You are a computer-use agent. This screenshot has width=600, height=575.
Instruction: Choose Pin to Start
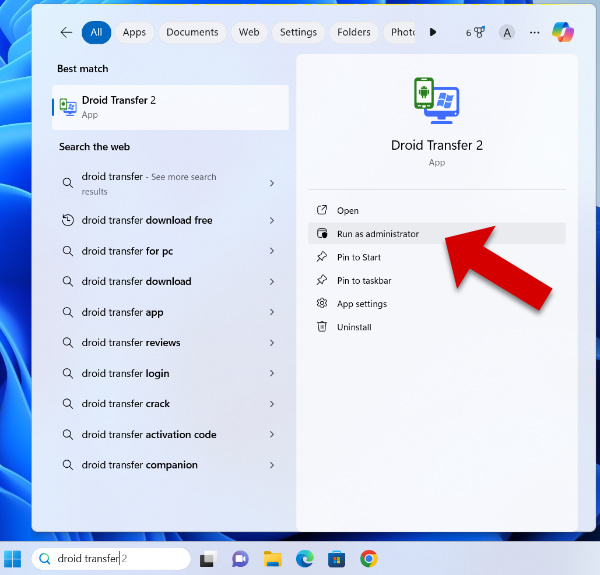pos(437,257)
